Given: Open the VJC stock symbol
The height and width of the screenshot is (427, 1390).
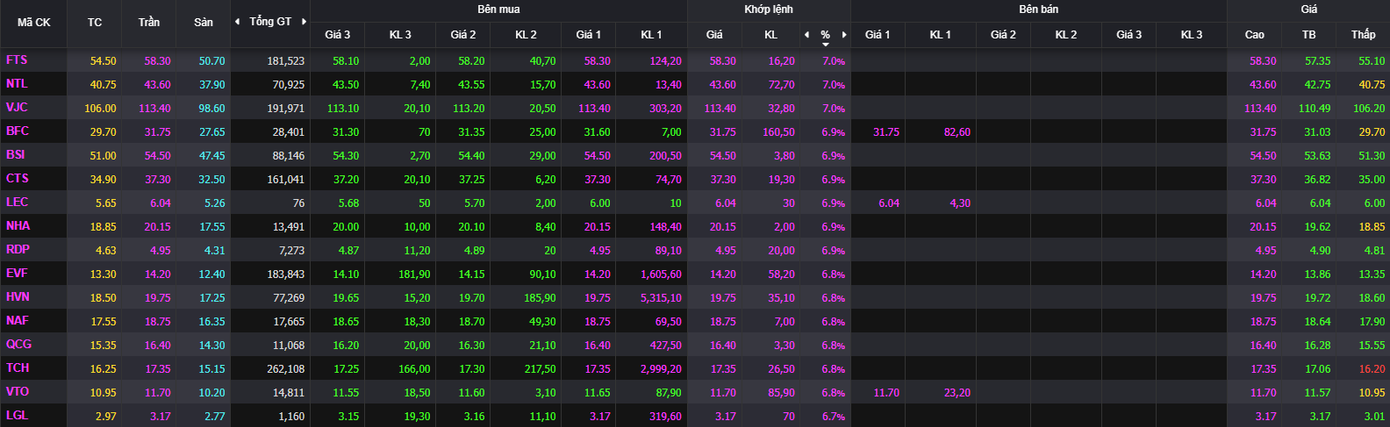Looking at the screenshot, I should click(x=17, y=107).
